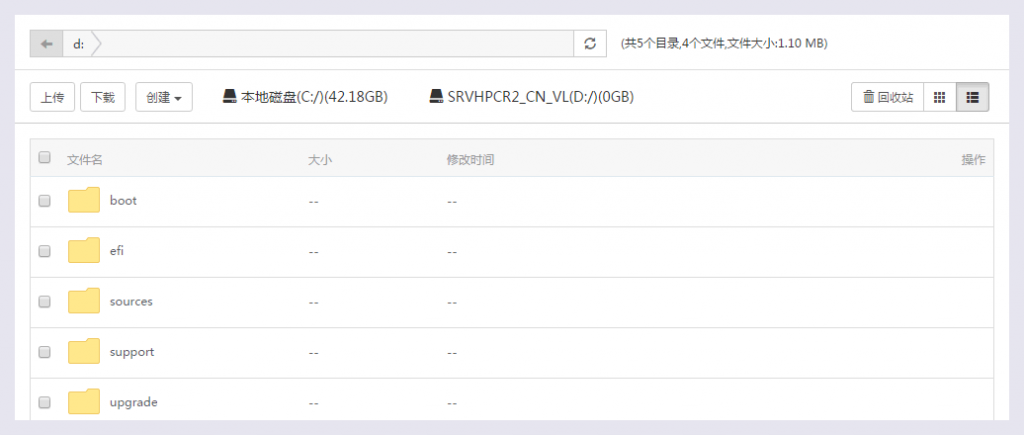Click the efi folder icon
This screenshot has width=1024, height=435.
(x=84, y=250)
